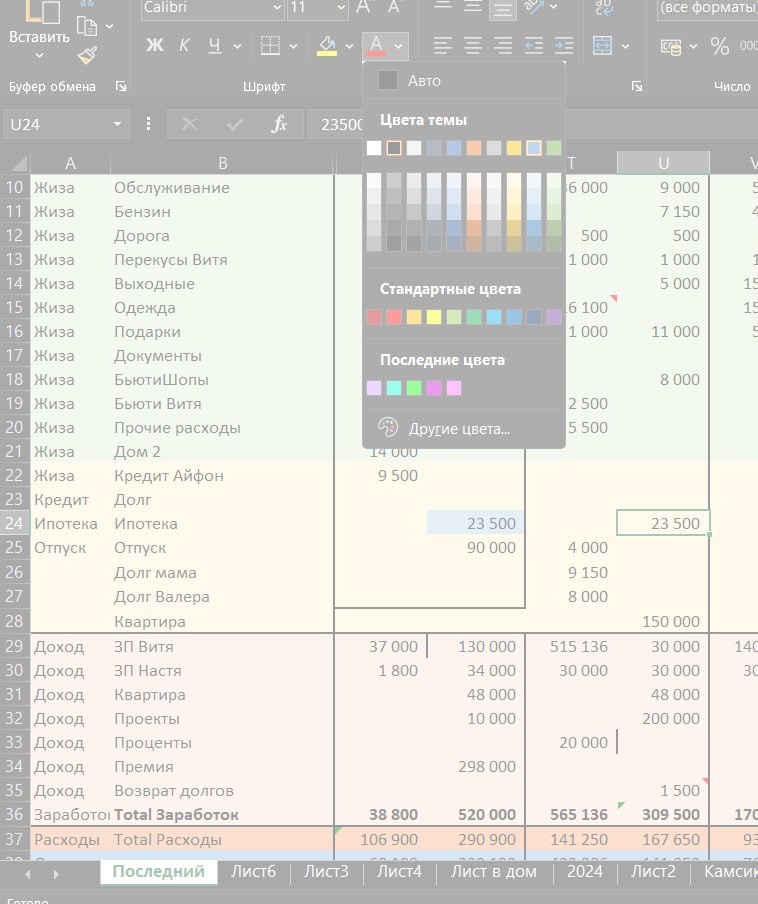Switch to the Последний sheet tab
Image resolution: width=758 pixels, height=904 pixels.
click(159, 871)
